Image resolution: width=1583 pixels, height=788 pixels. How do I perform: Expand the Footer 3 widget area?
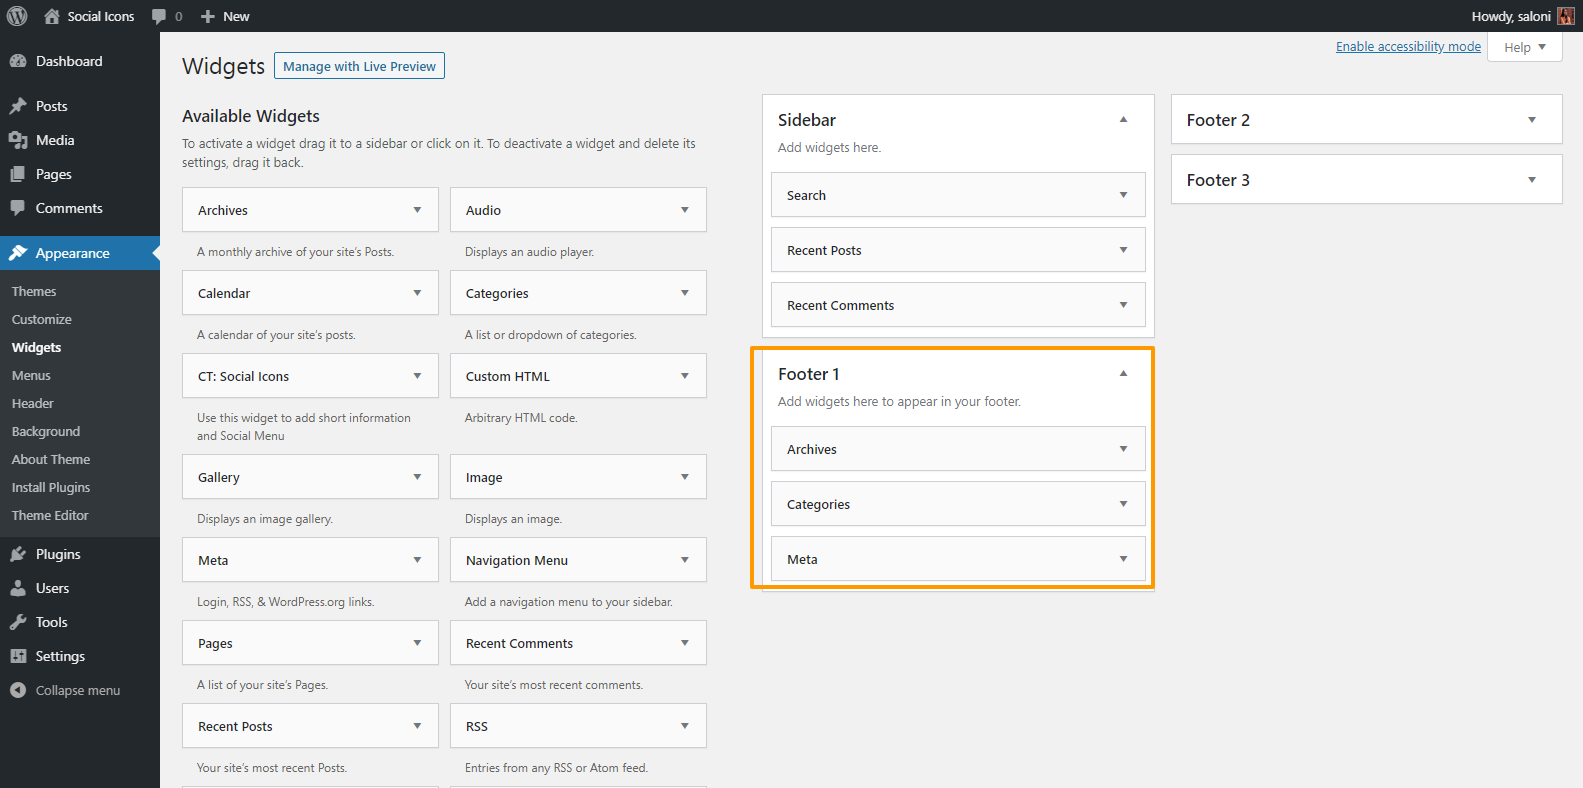click(x=1531, y=180)
